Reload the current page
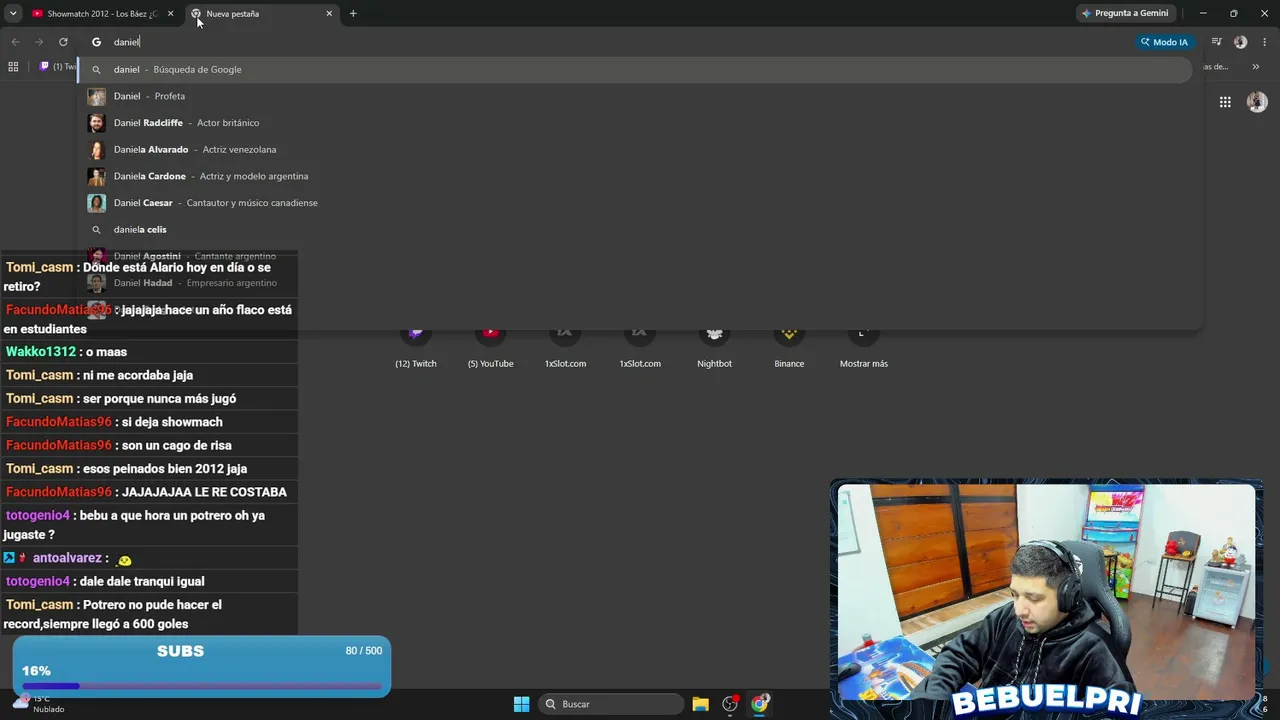 pos(63,42)
